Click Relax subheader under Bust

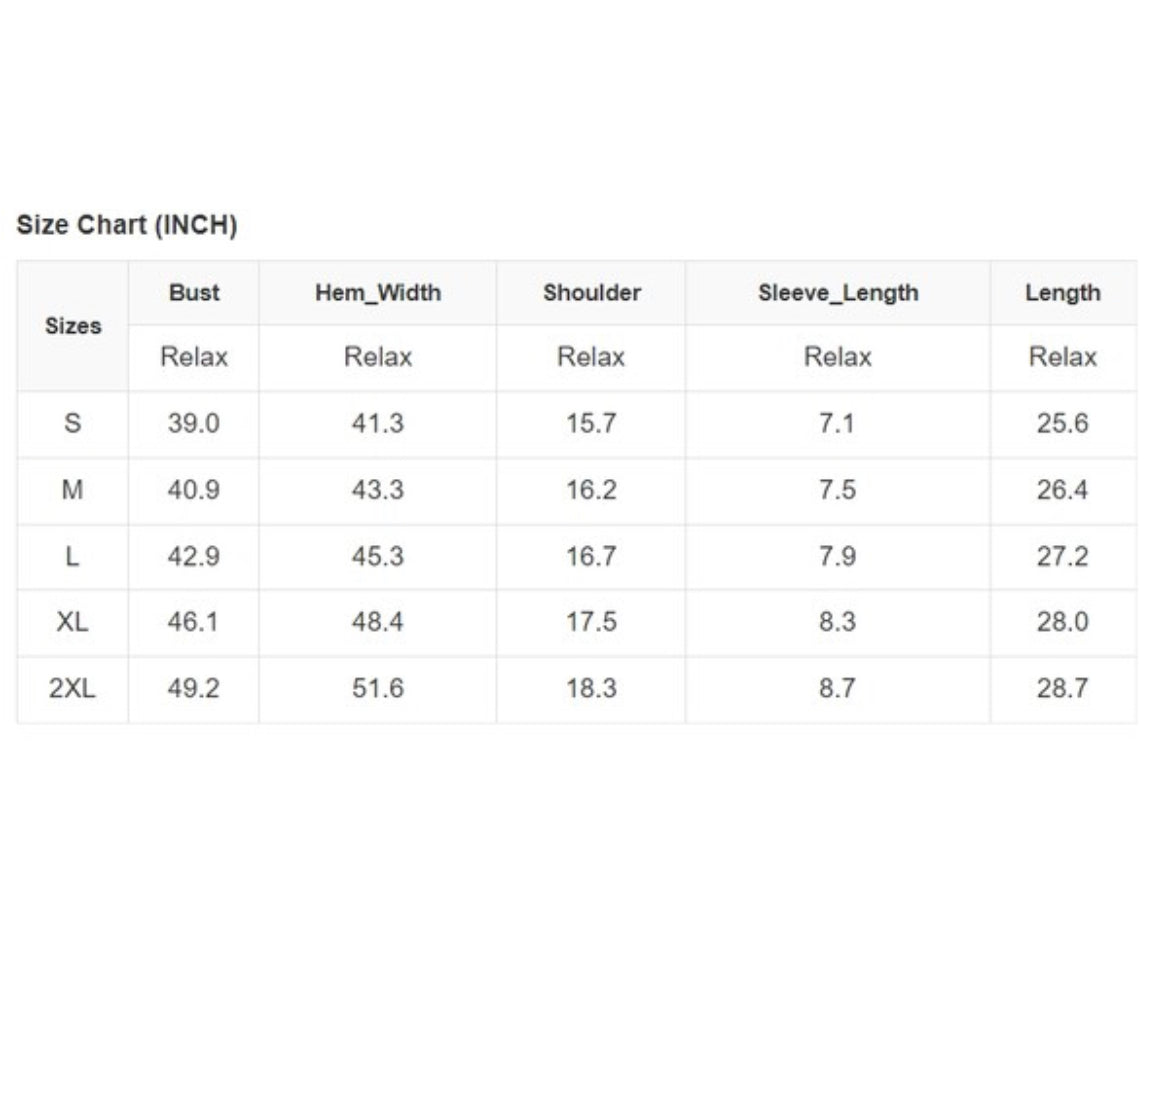(194, 357)
